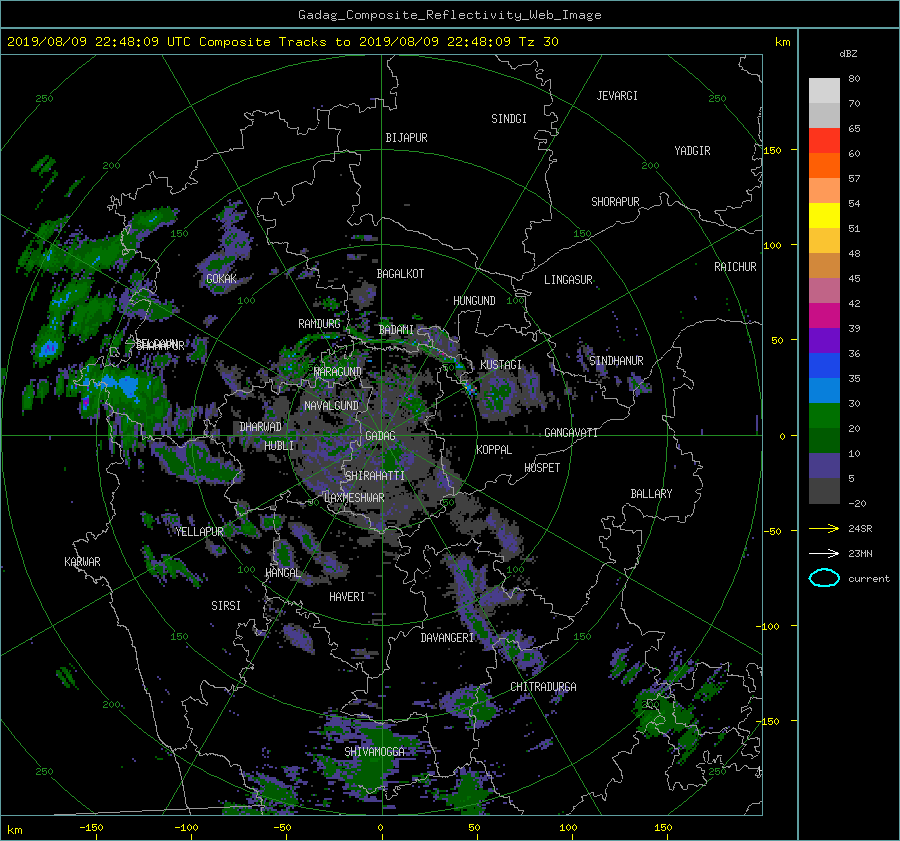Click the JEVARGI city label
This screenshot has height=841, width=900.
pyautogui.click(x=617, y=96)
